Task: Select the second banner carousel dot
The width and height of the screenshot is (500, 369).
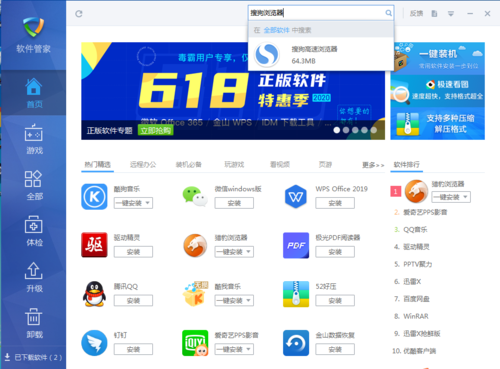Action: (346, 130)
